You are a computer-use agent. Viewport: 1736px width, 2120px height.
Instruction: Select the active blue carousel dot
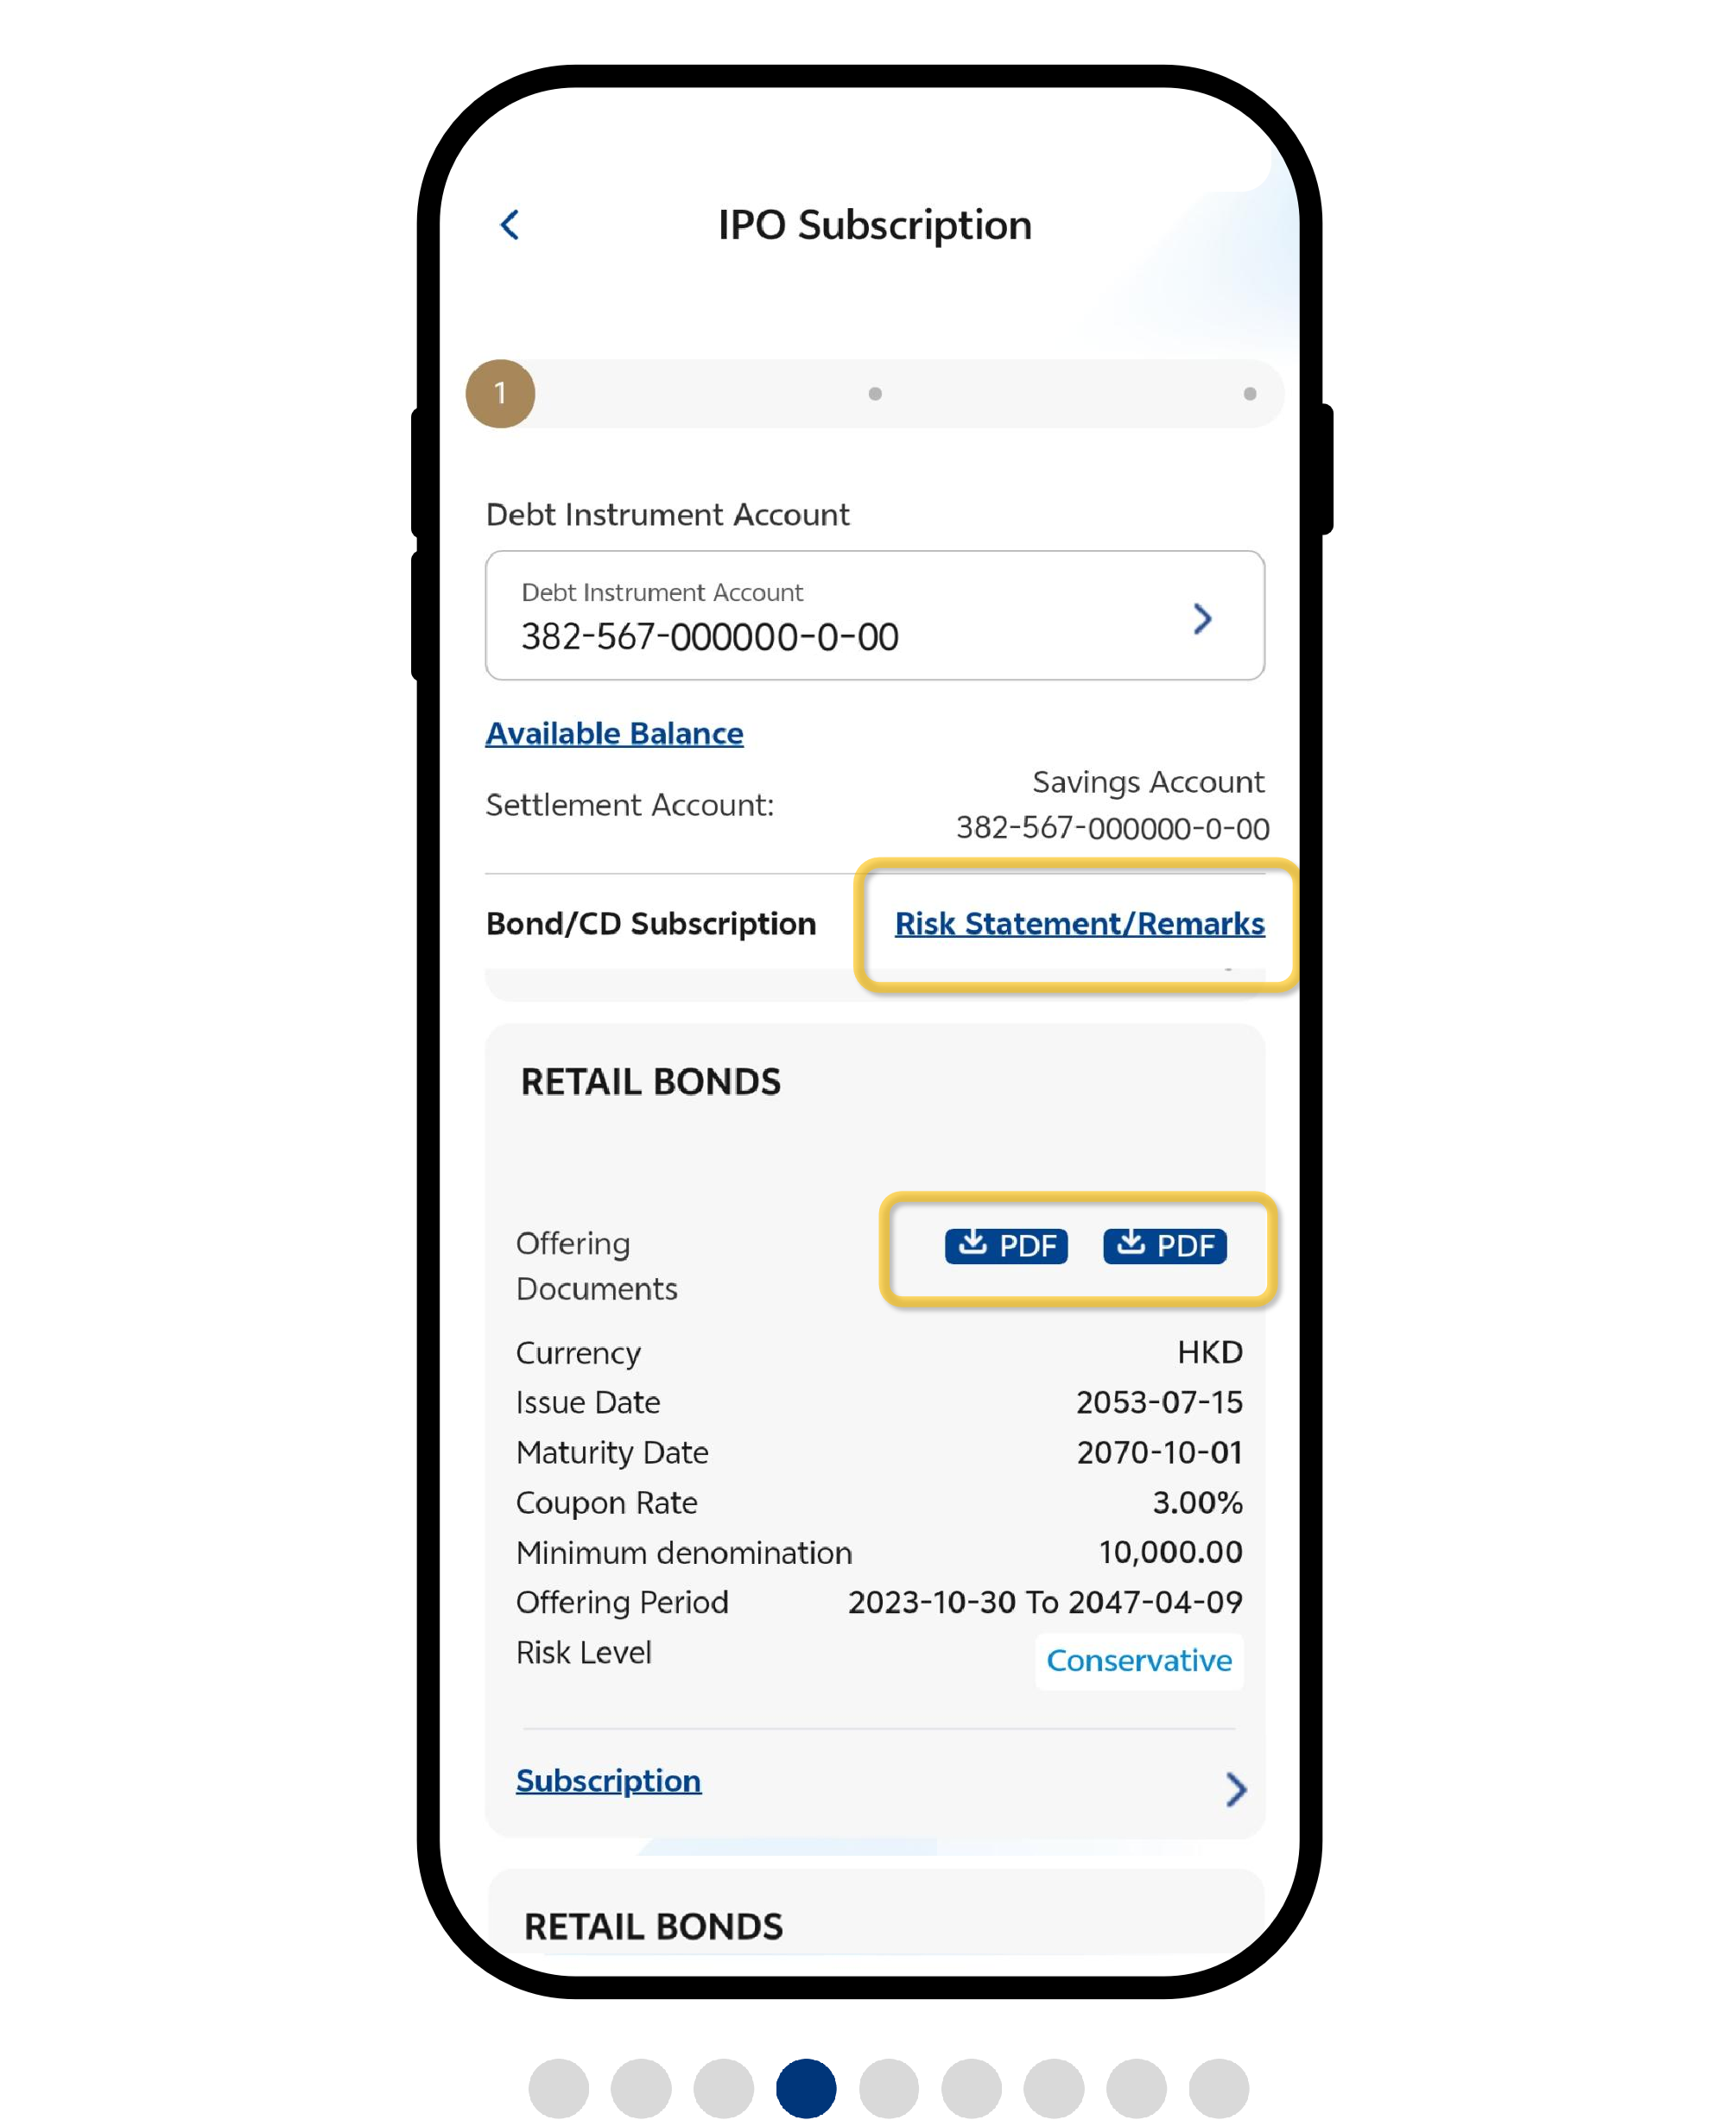806,2088
